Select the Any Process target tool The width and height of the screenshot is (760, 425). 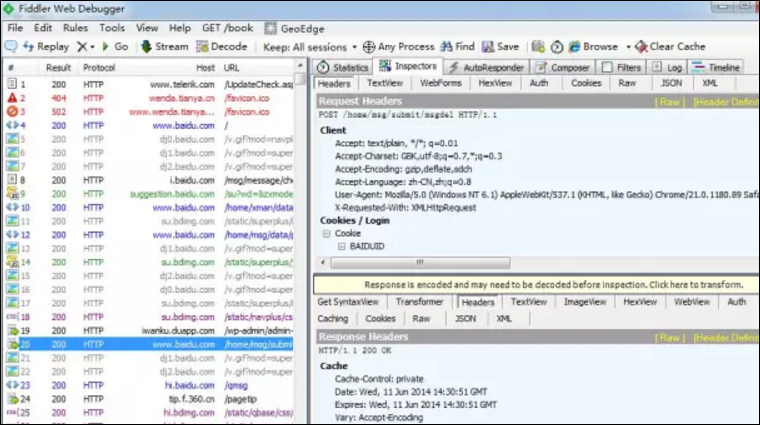click(x=398, y=47)
